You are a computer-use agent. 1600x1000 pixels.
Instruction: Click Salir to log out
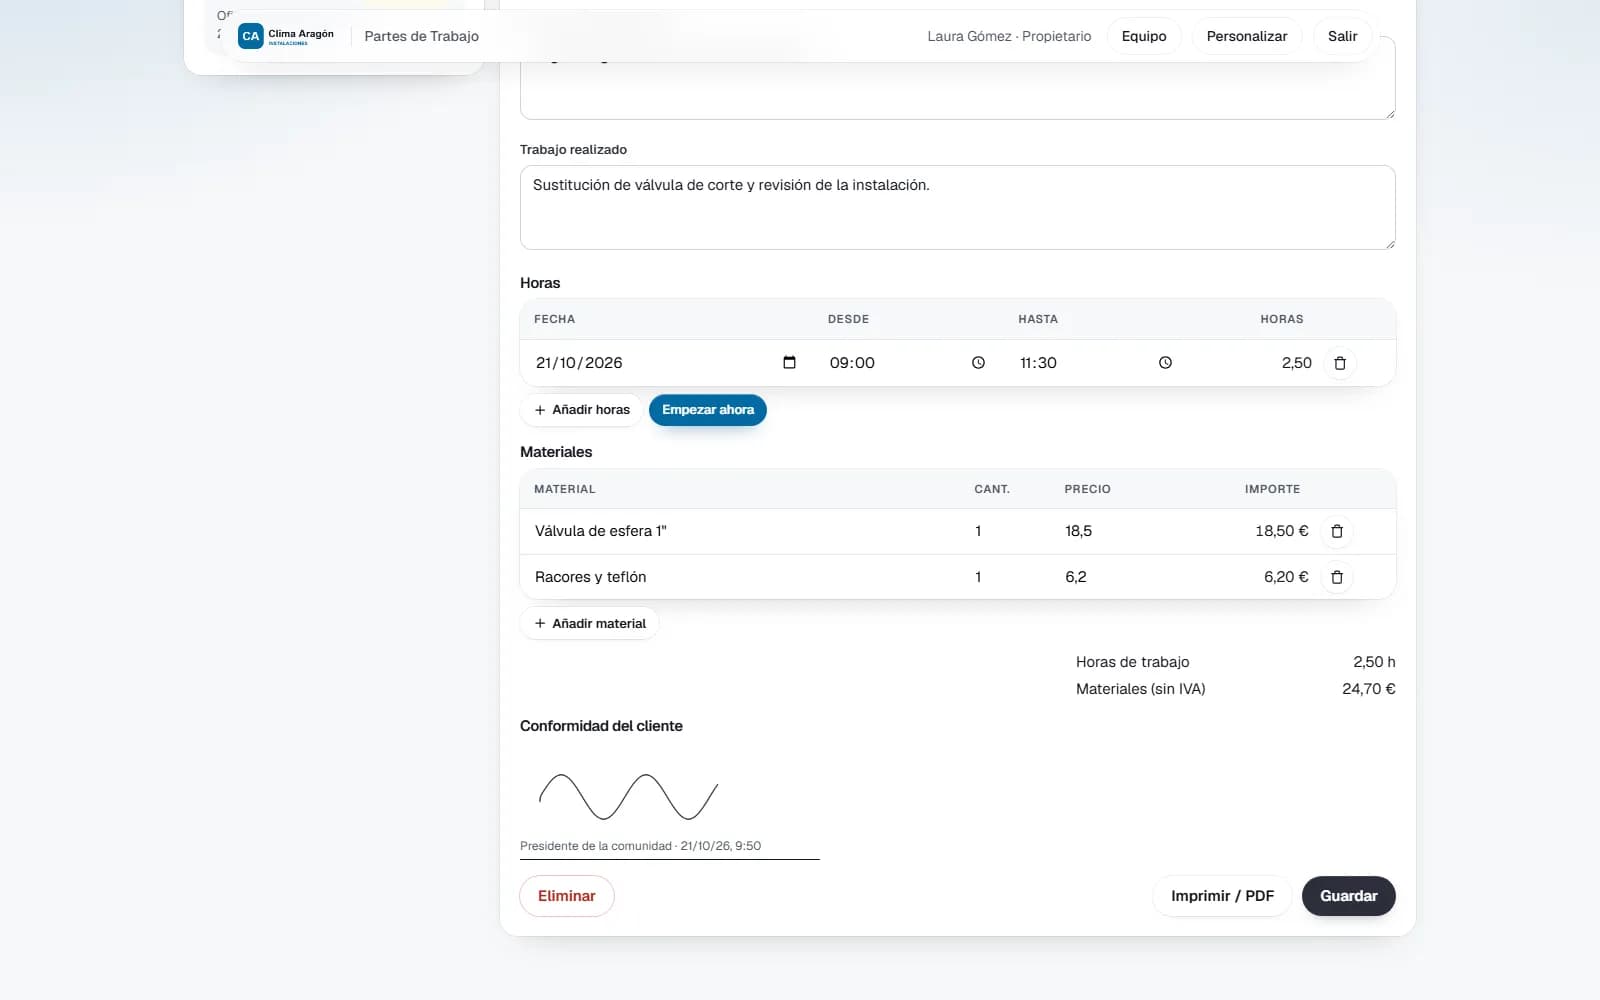(1342, 36)
